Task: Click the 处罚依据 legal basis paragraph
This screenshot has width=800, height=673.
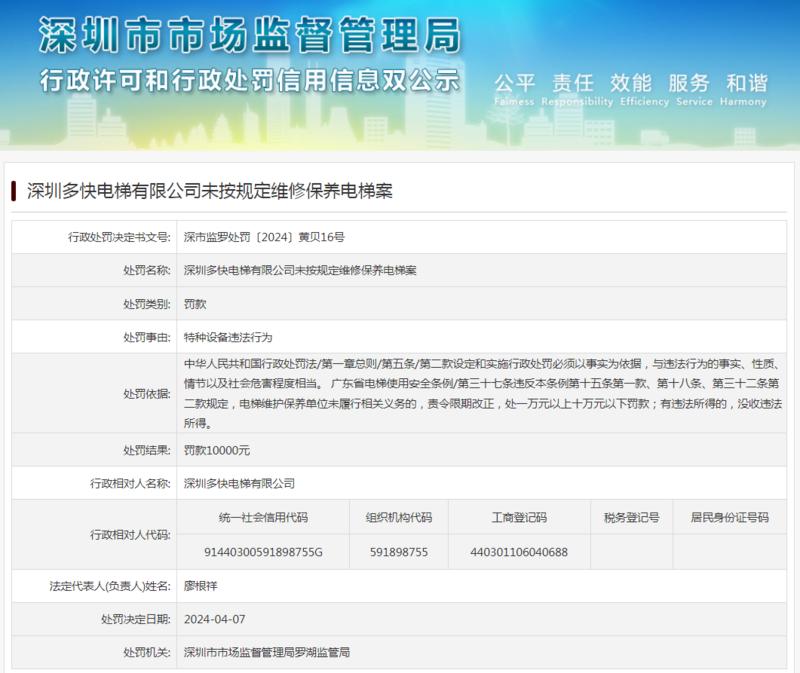Action: 483,393
